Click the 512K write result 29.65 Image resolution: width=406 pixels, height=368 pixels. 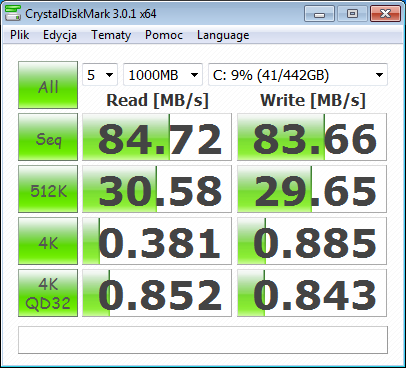[312, 189]
